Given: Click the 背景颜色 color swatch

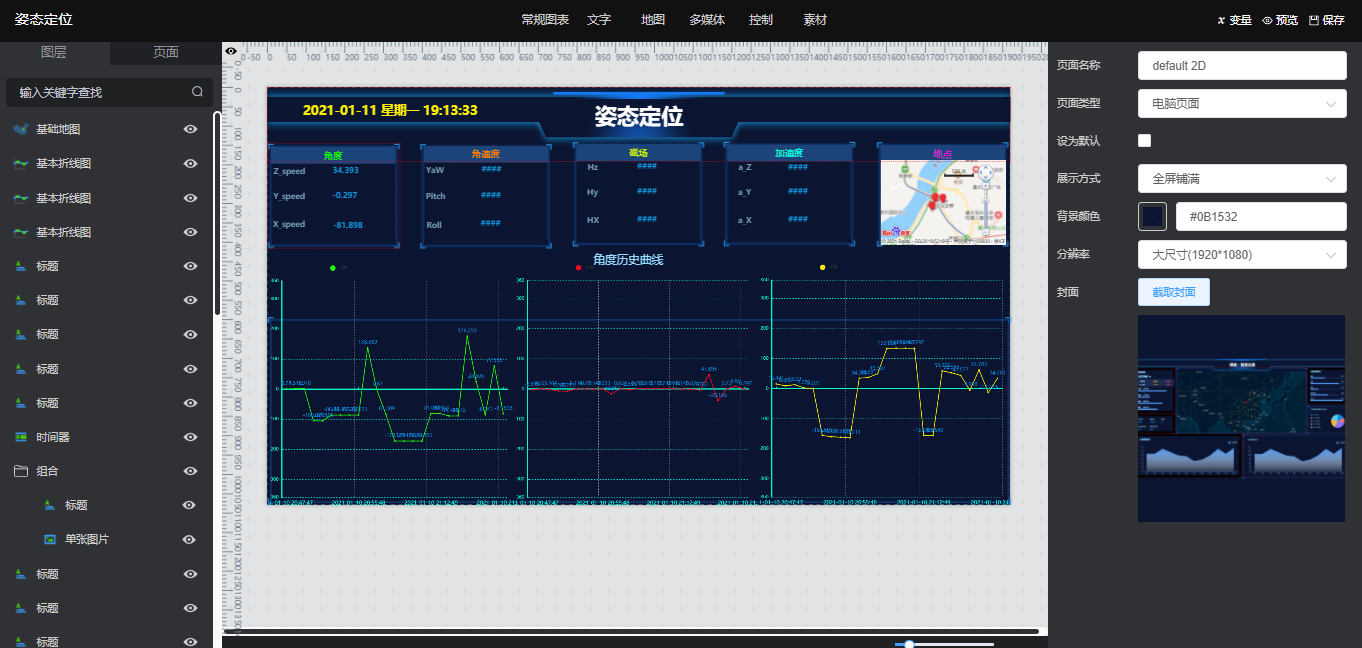Looking at the screenshot, I should (1152, 216).
